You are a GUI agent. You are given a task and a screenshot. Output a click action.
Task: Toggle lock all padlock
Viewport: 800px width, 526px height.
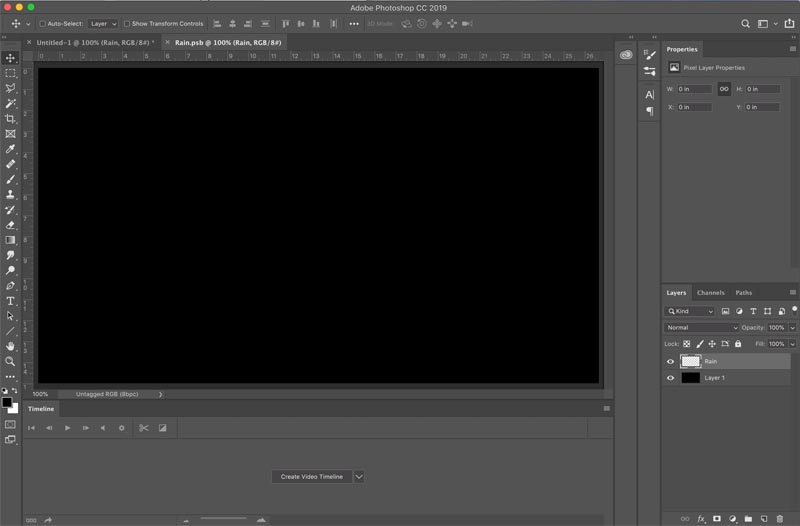click(738, 344)
